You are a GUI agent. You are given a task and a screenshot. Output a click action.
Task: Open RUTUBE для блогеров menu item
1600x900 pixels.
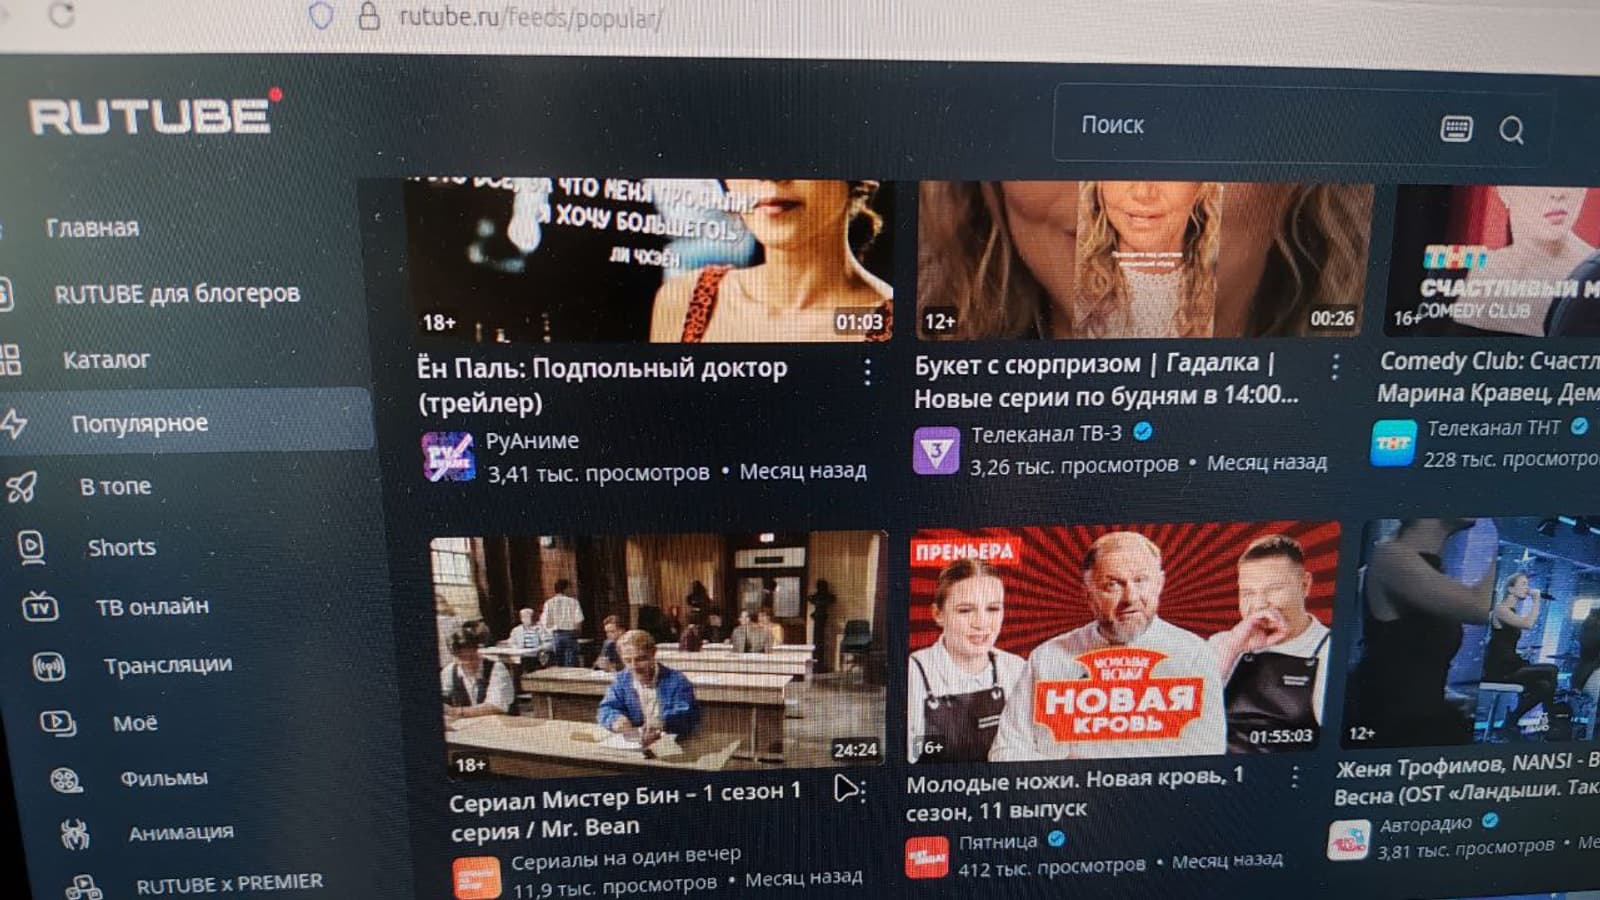[177, 294]
